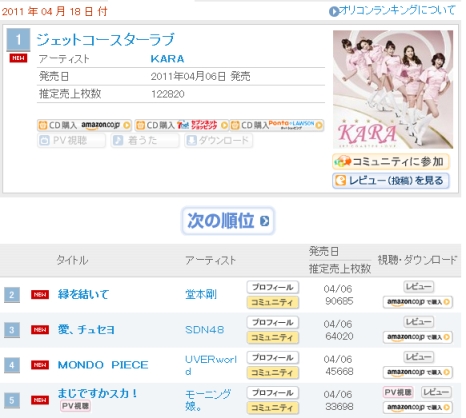Image resolution: width=466 pixels, height=418 pixels.
Task: Click the 推定売上枚数 column header
Action: (x=340, y=269)
